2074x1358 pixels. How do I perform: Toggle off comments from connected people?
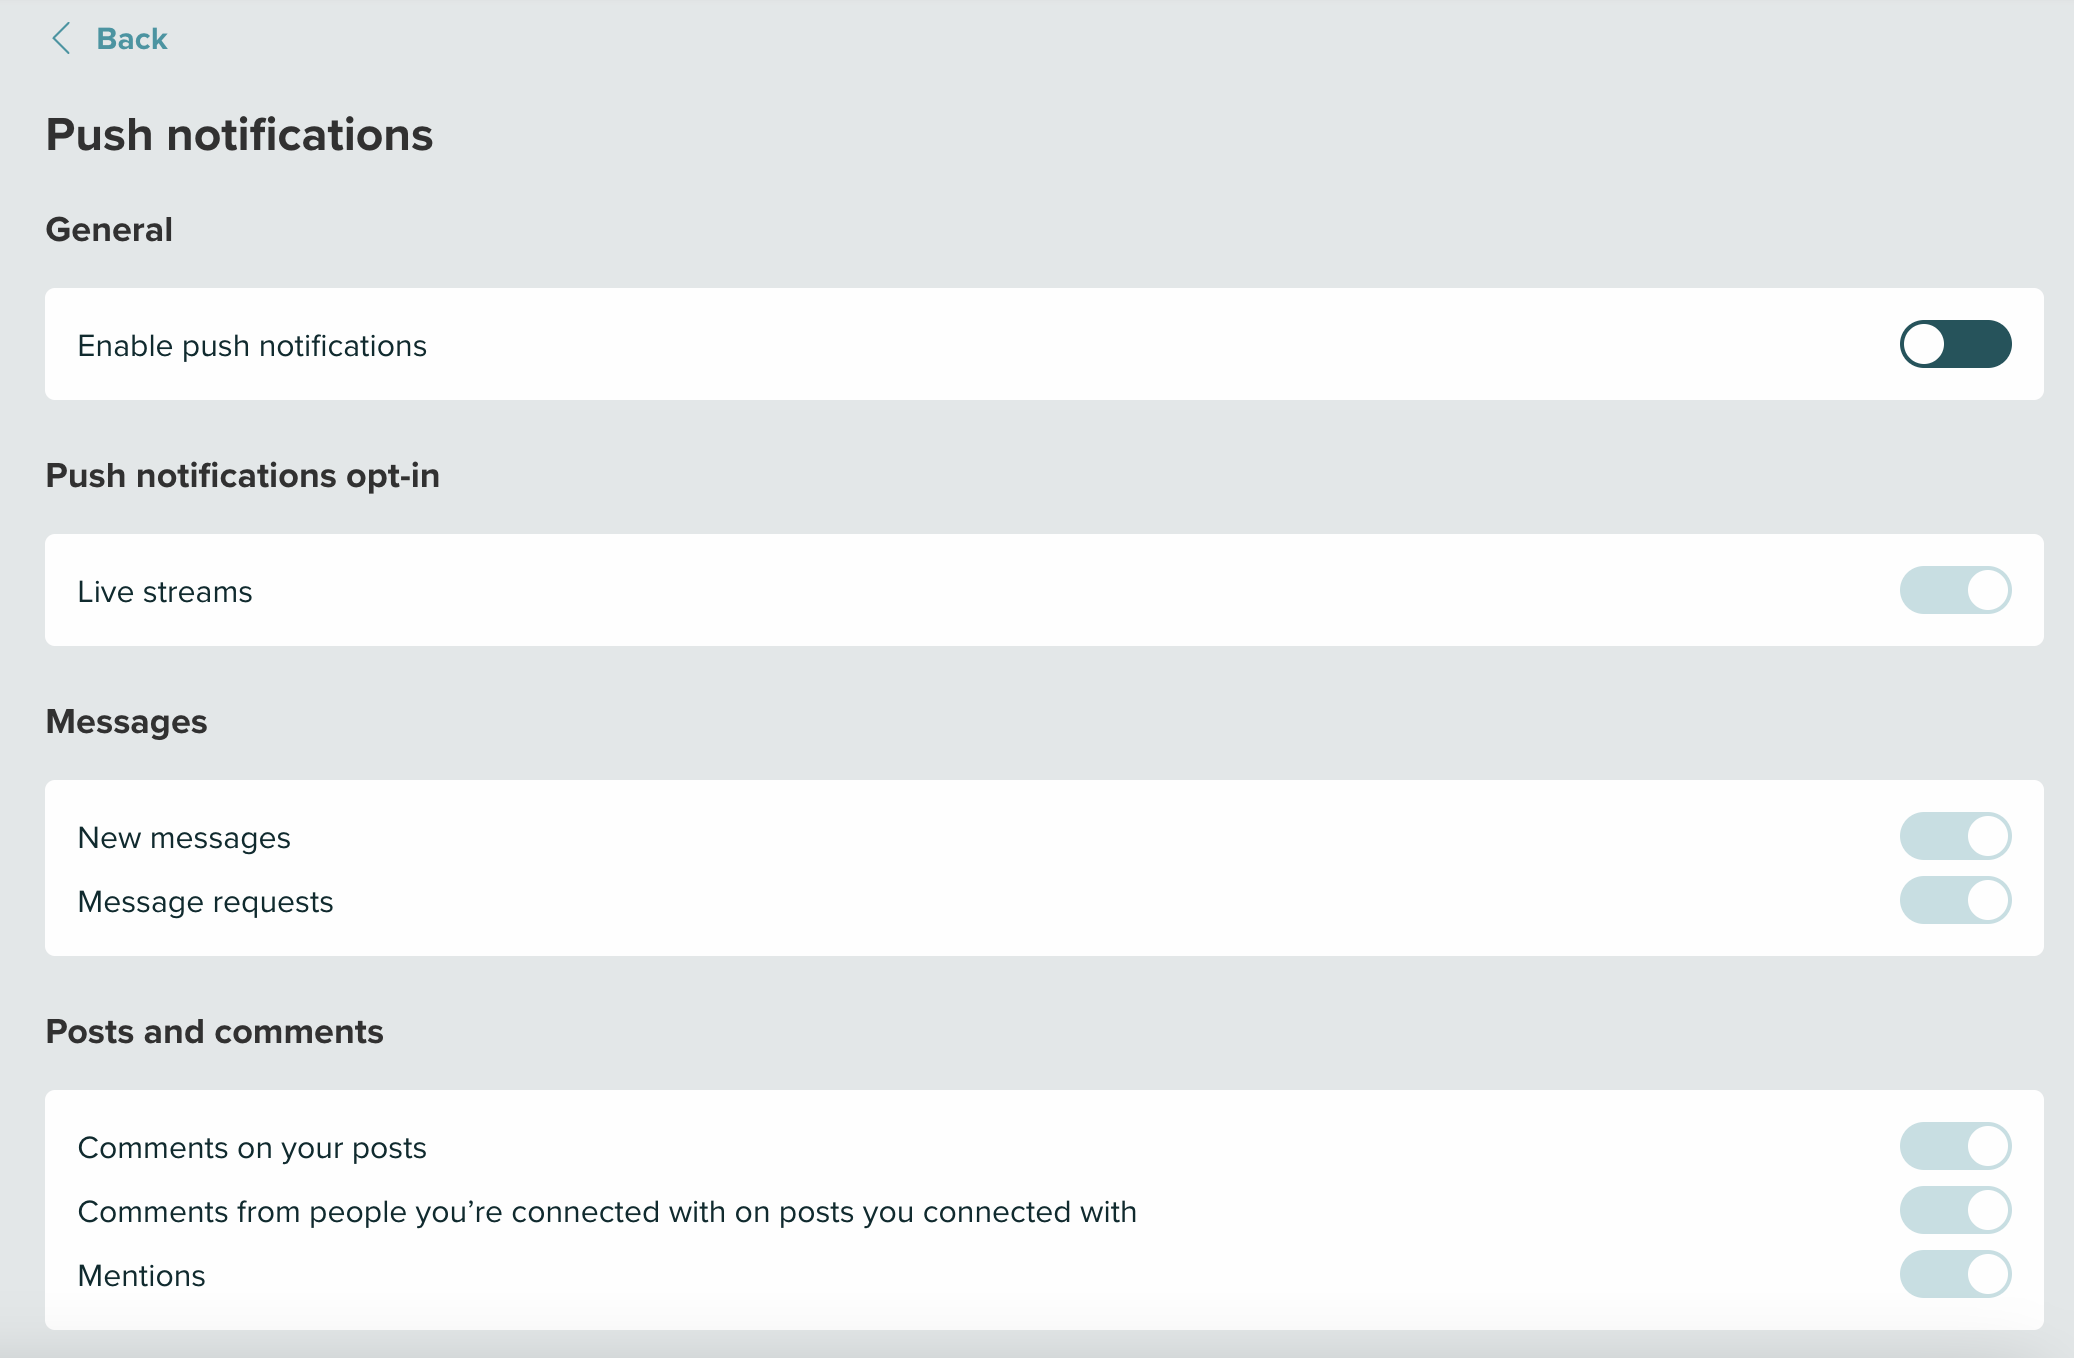pyautogui.click(x=1955, y=1210)
